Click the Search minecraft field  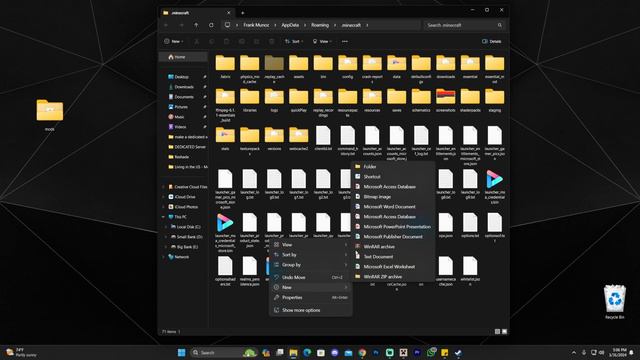[x=464, y=25]
